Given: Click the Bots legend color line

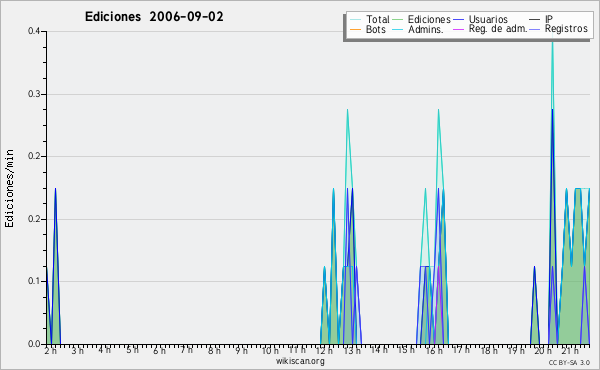Looking at the screenshot, I should [355, 29].
